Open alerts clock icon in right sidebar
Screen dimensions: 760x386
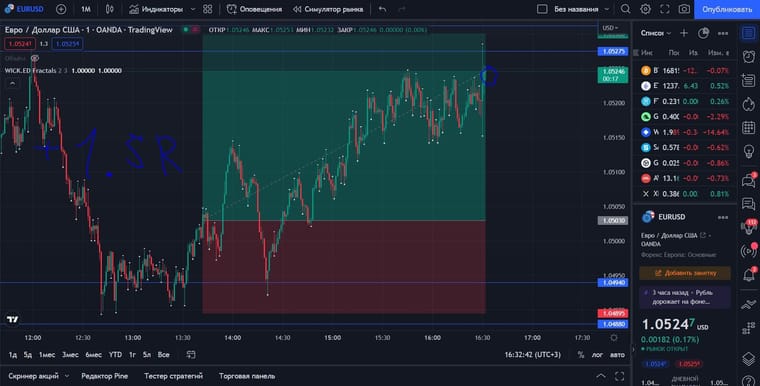[749, 56]
